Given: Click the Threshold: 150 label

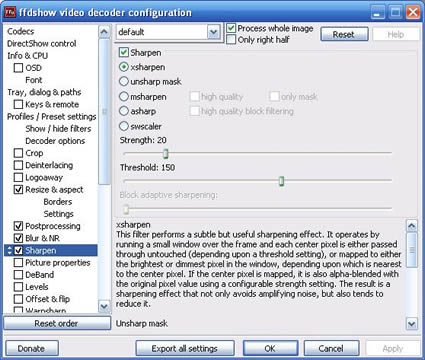Looking at the screenshot, I should pos(147,167).
